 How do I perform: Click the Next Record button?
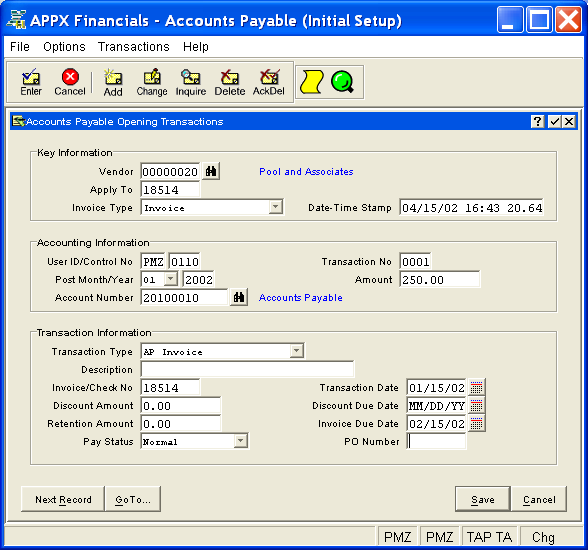(63, 499)
